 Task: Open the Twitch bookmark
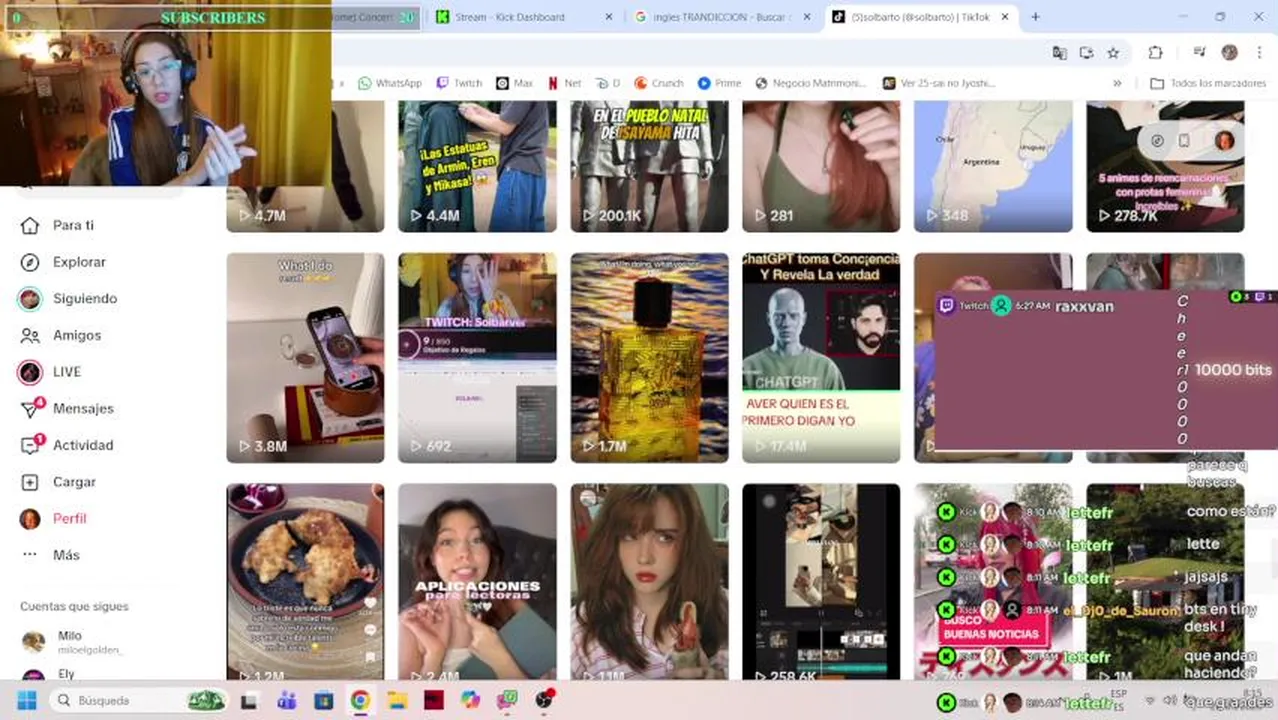click(459, 83)
